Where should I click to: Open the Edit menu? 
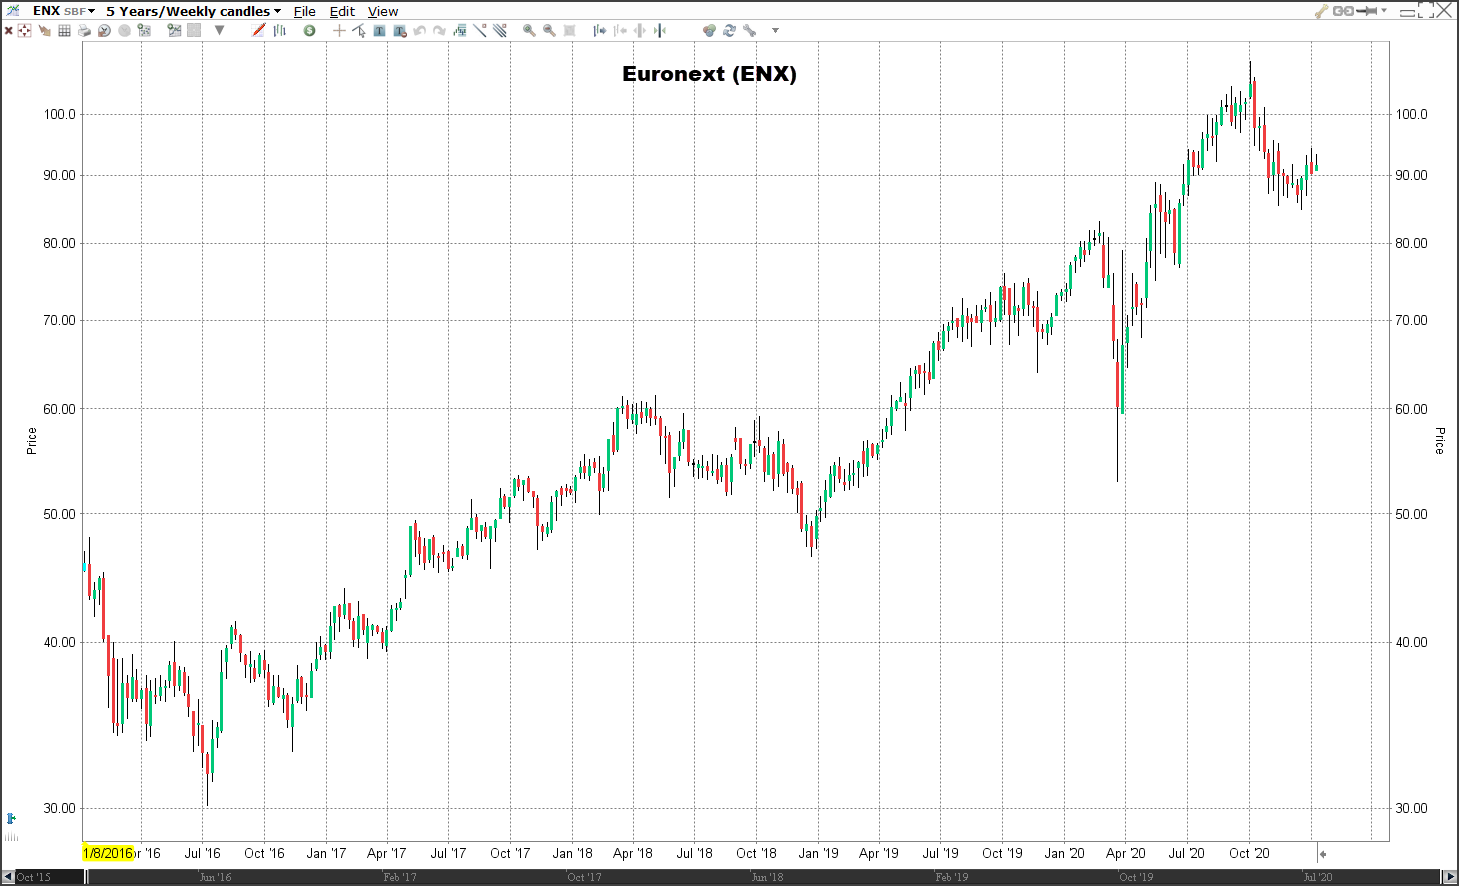click(342, 11)
